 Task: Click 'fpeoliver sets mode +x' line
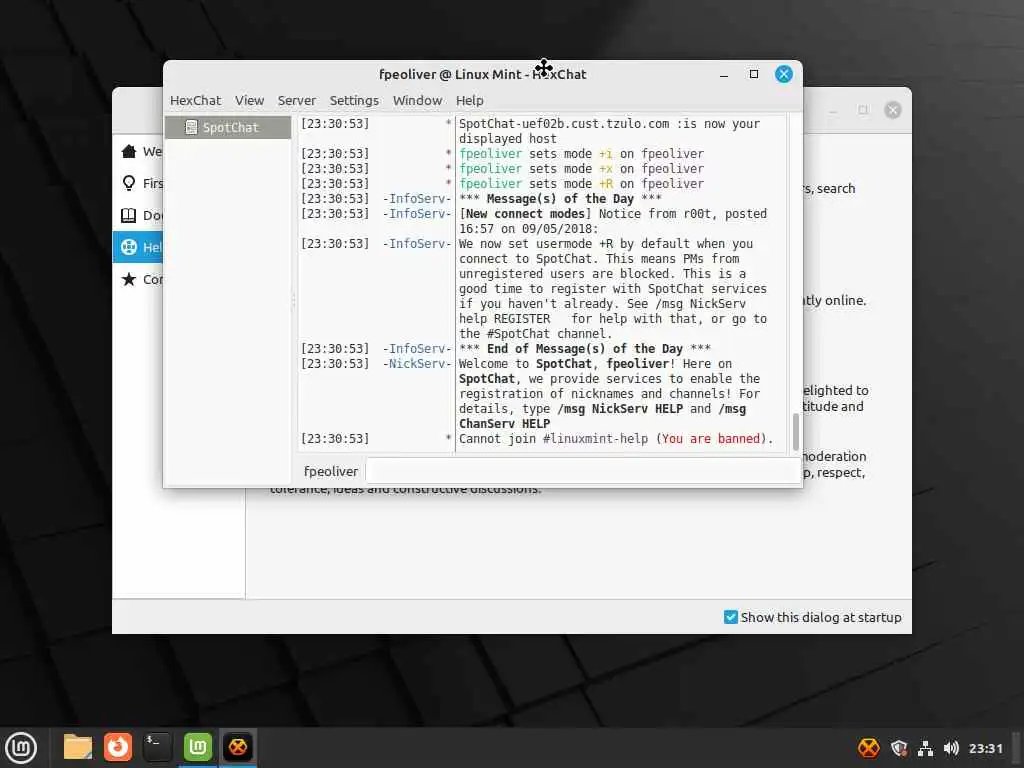click(x=581, y=168)
